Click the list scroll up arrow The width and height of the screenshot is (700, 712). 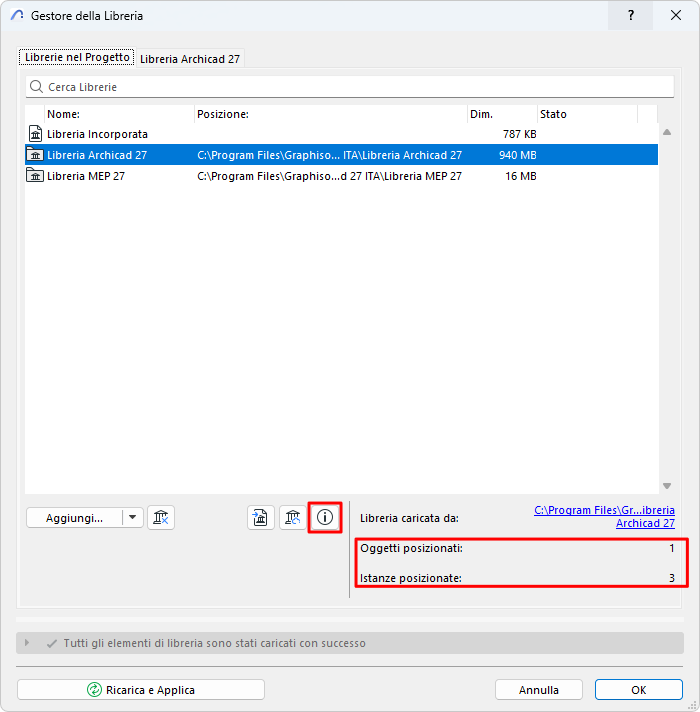[x=667, y=132]
